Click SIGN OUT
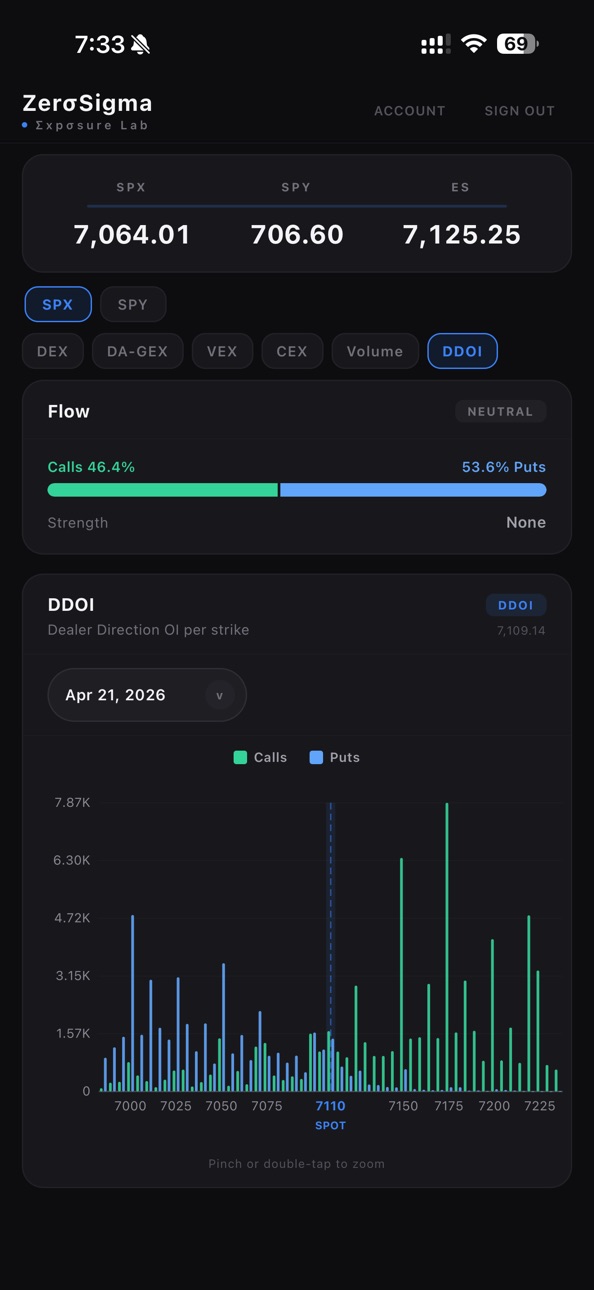This screenshot has height=1290, width=594. click(519, 111)
